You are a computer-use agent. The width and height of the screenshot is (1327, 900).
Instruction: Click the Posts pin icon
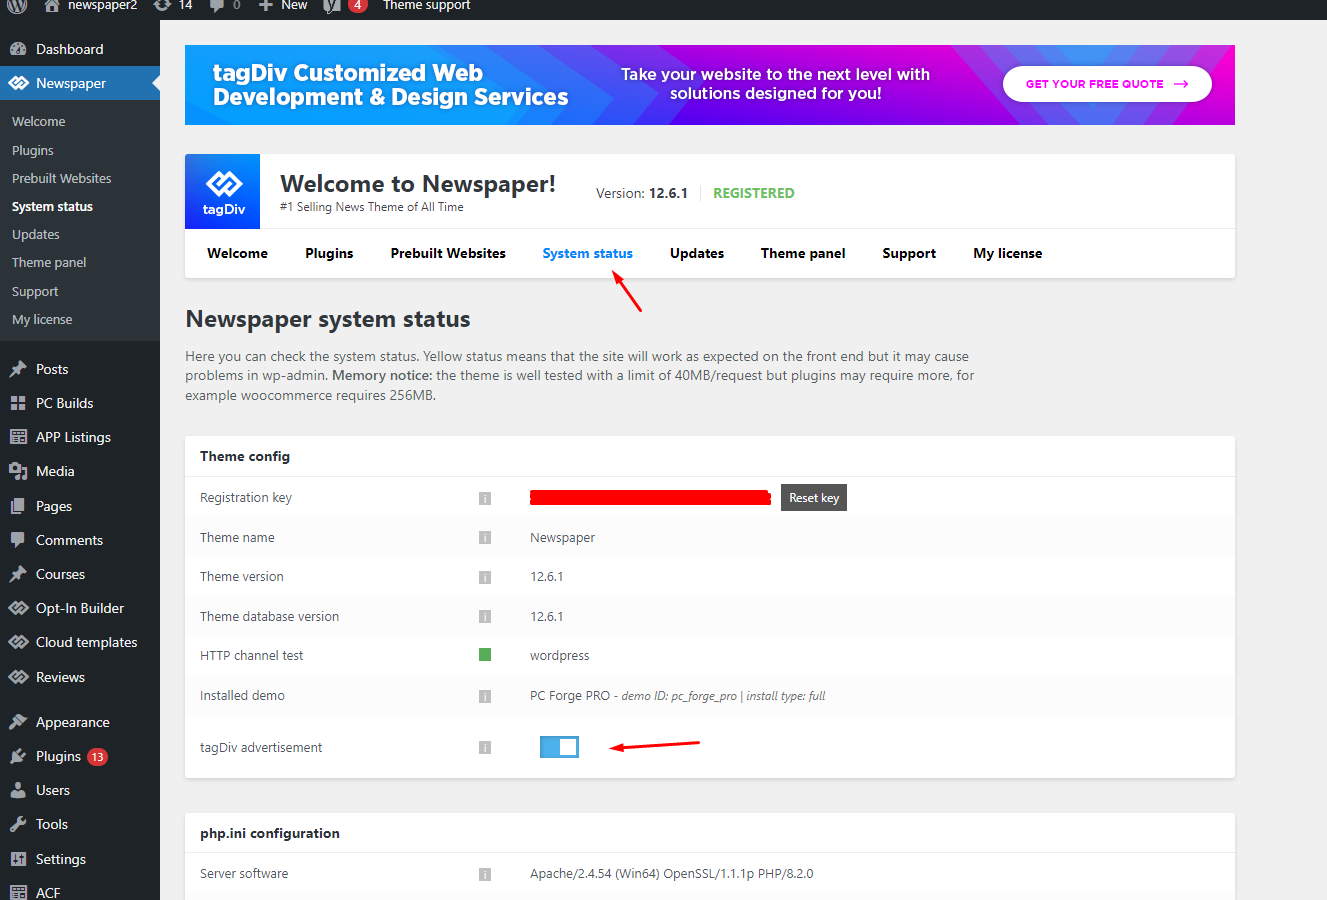[18, 369]
